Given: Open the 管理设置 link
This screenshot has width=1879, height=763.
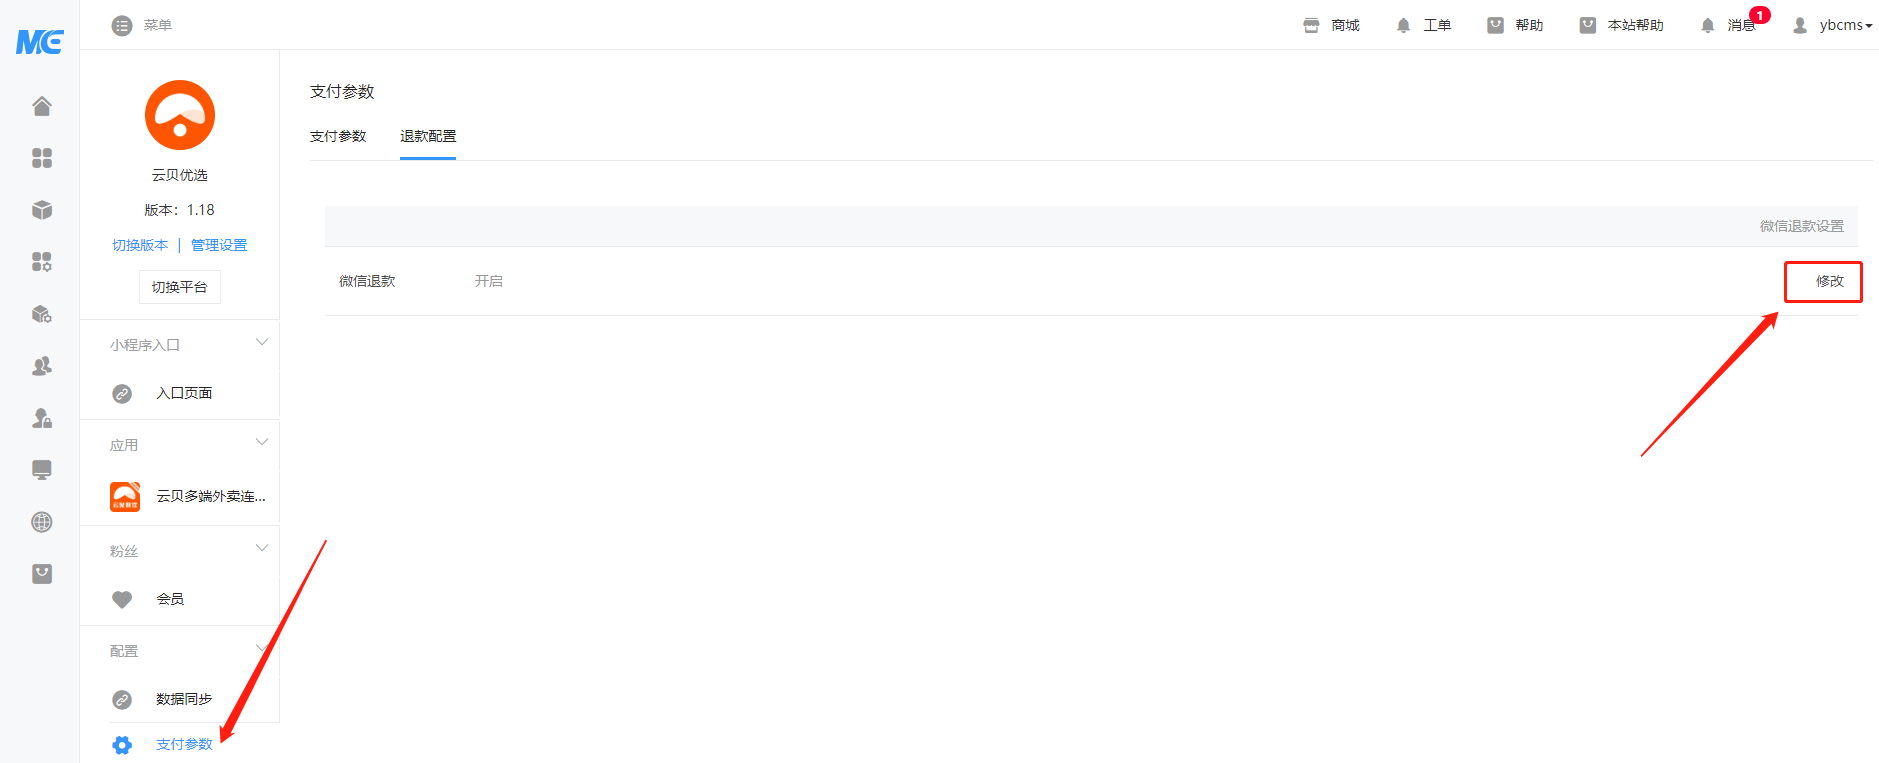Looking at the screenshot, I should click(219, 245).
